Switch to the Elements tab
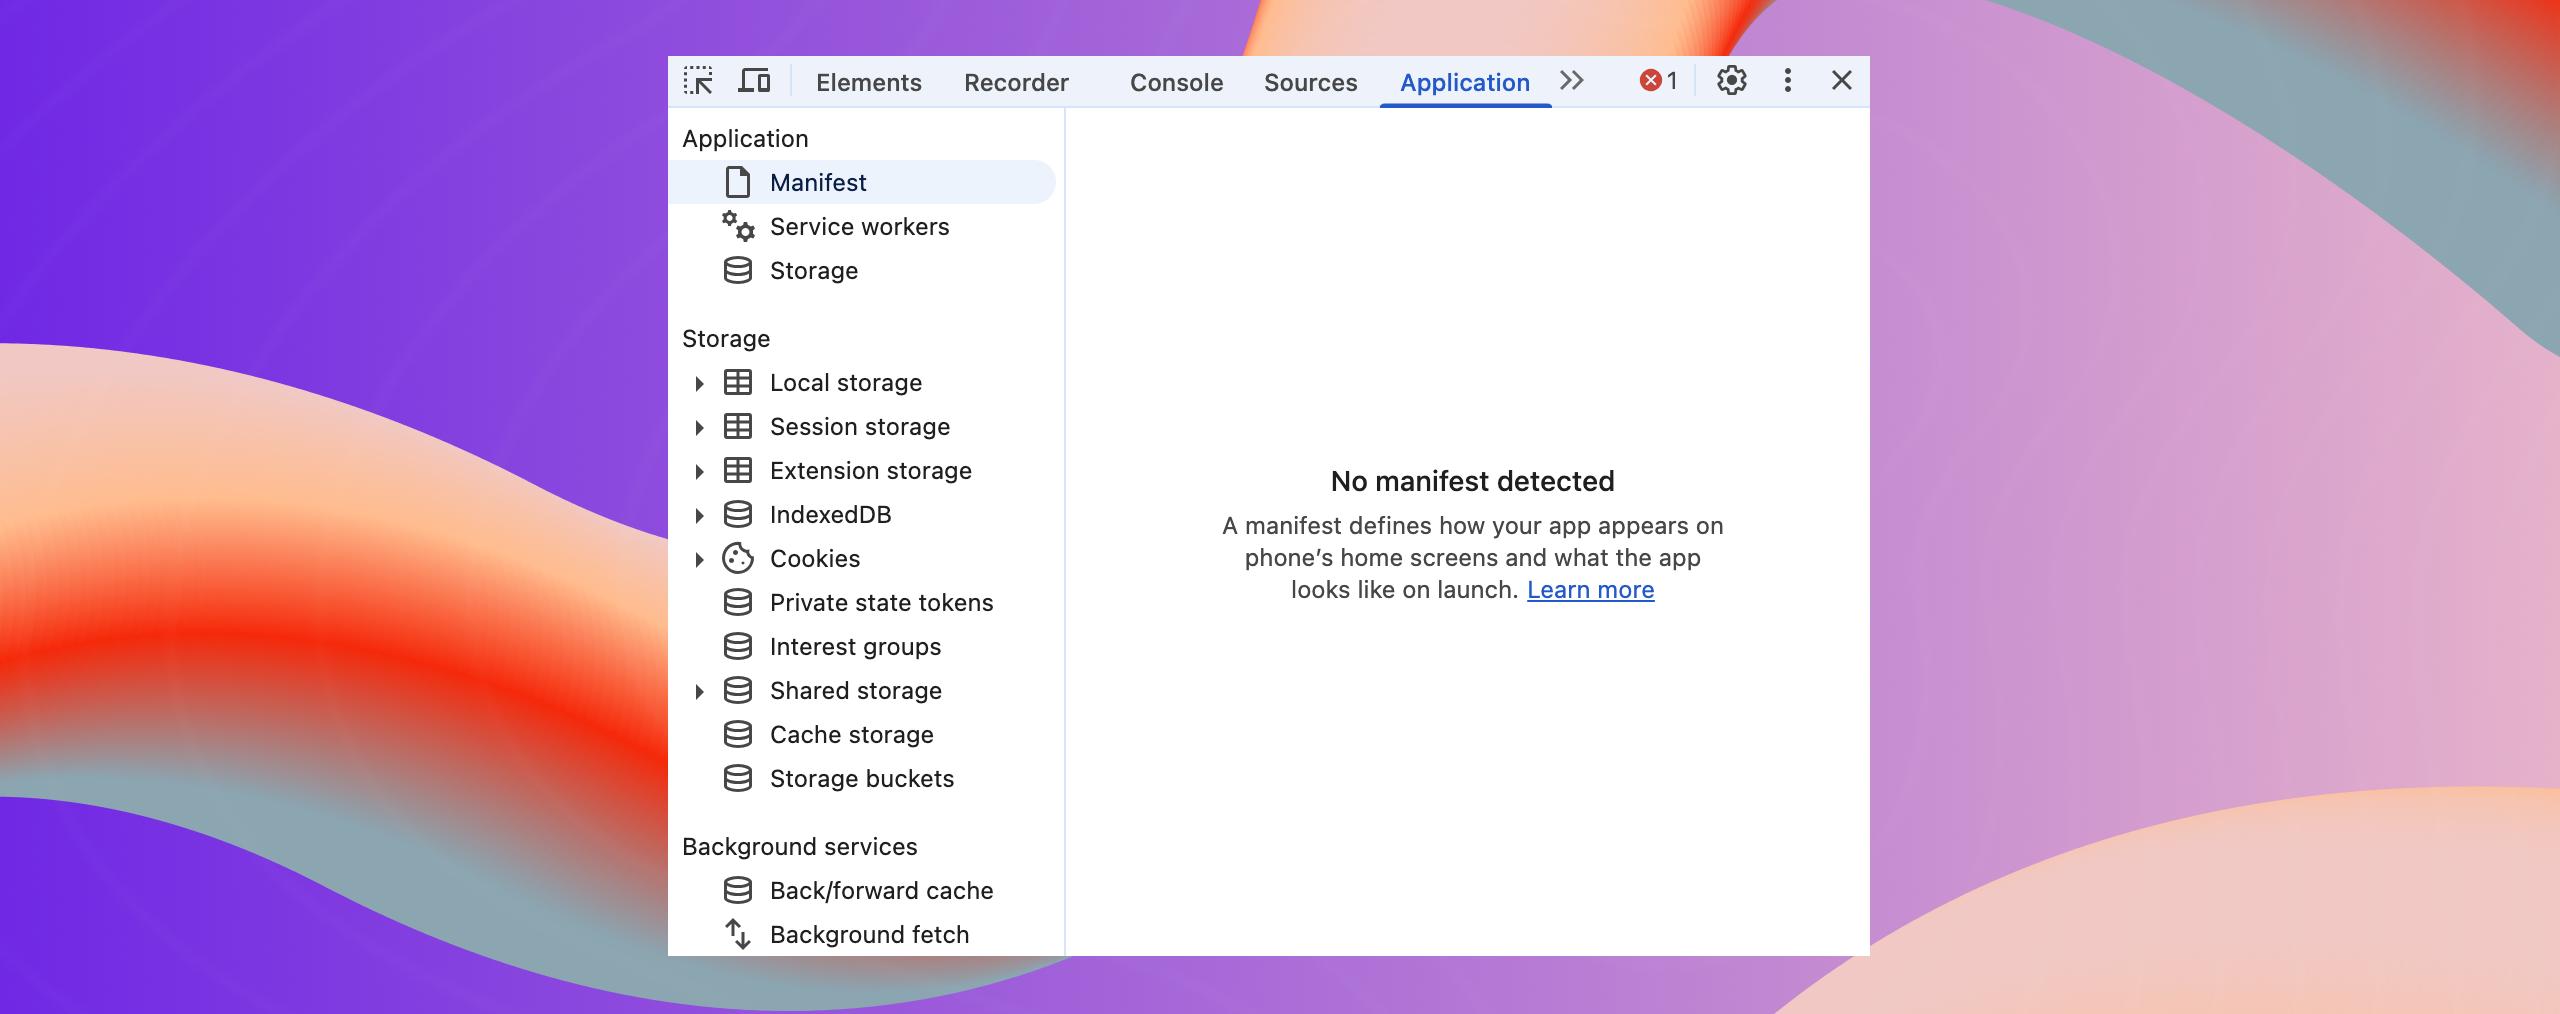 (868, 83)
